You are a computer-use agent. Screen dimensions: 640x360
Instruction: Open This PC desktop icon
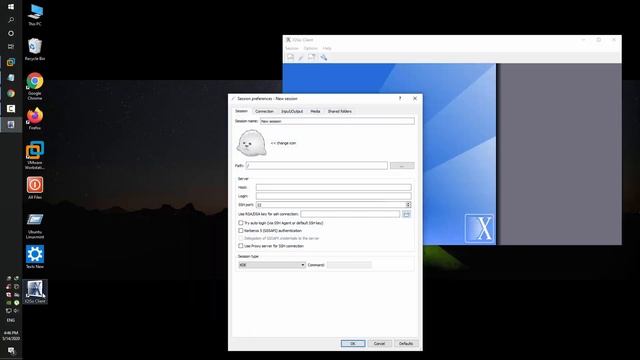point(35,15)
